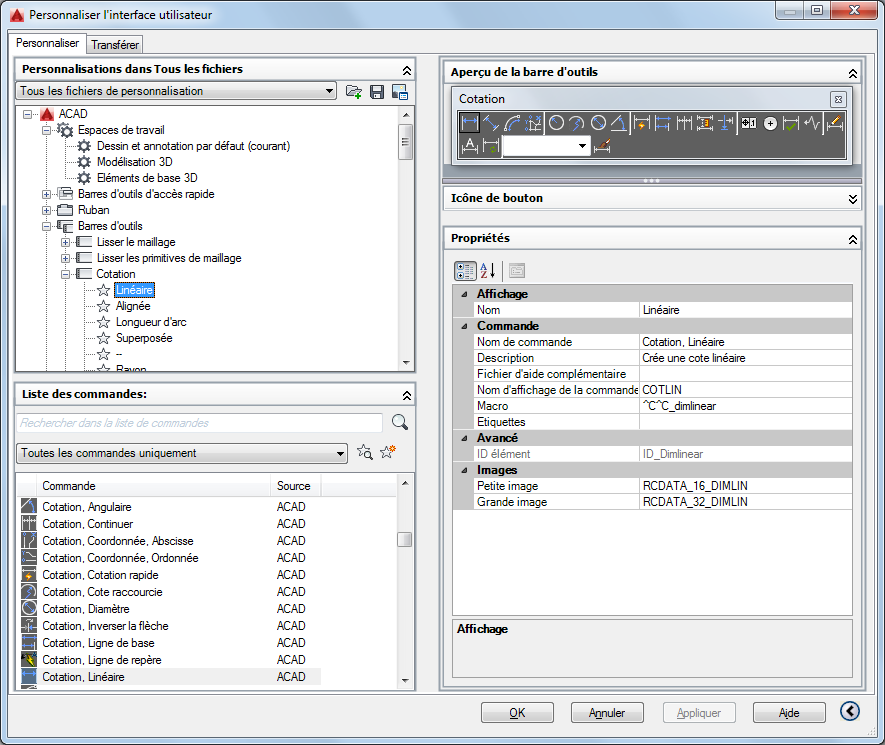
Task: Select the Center Mark icon in preview
Action: (770, 122)
